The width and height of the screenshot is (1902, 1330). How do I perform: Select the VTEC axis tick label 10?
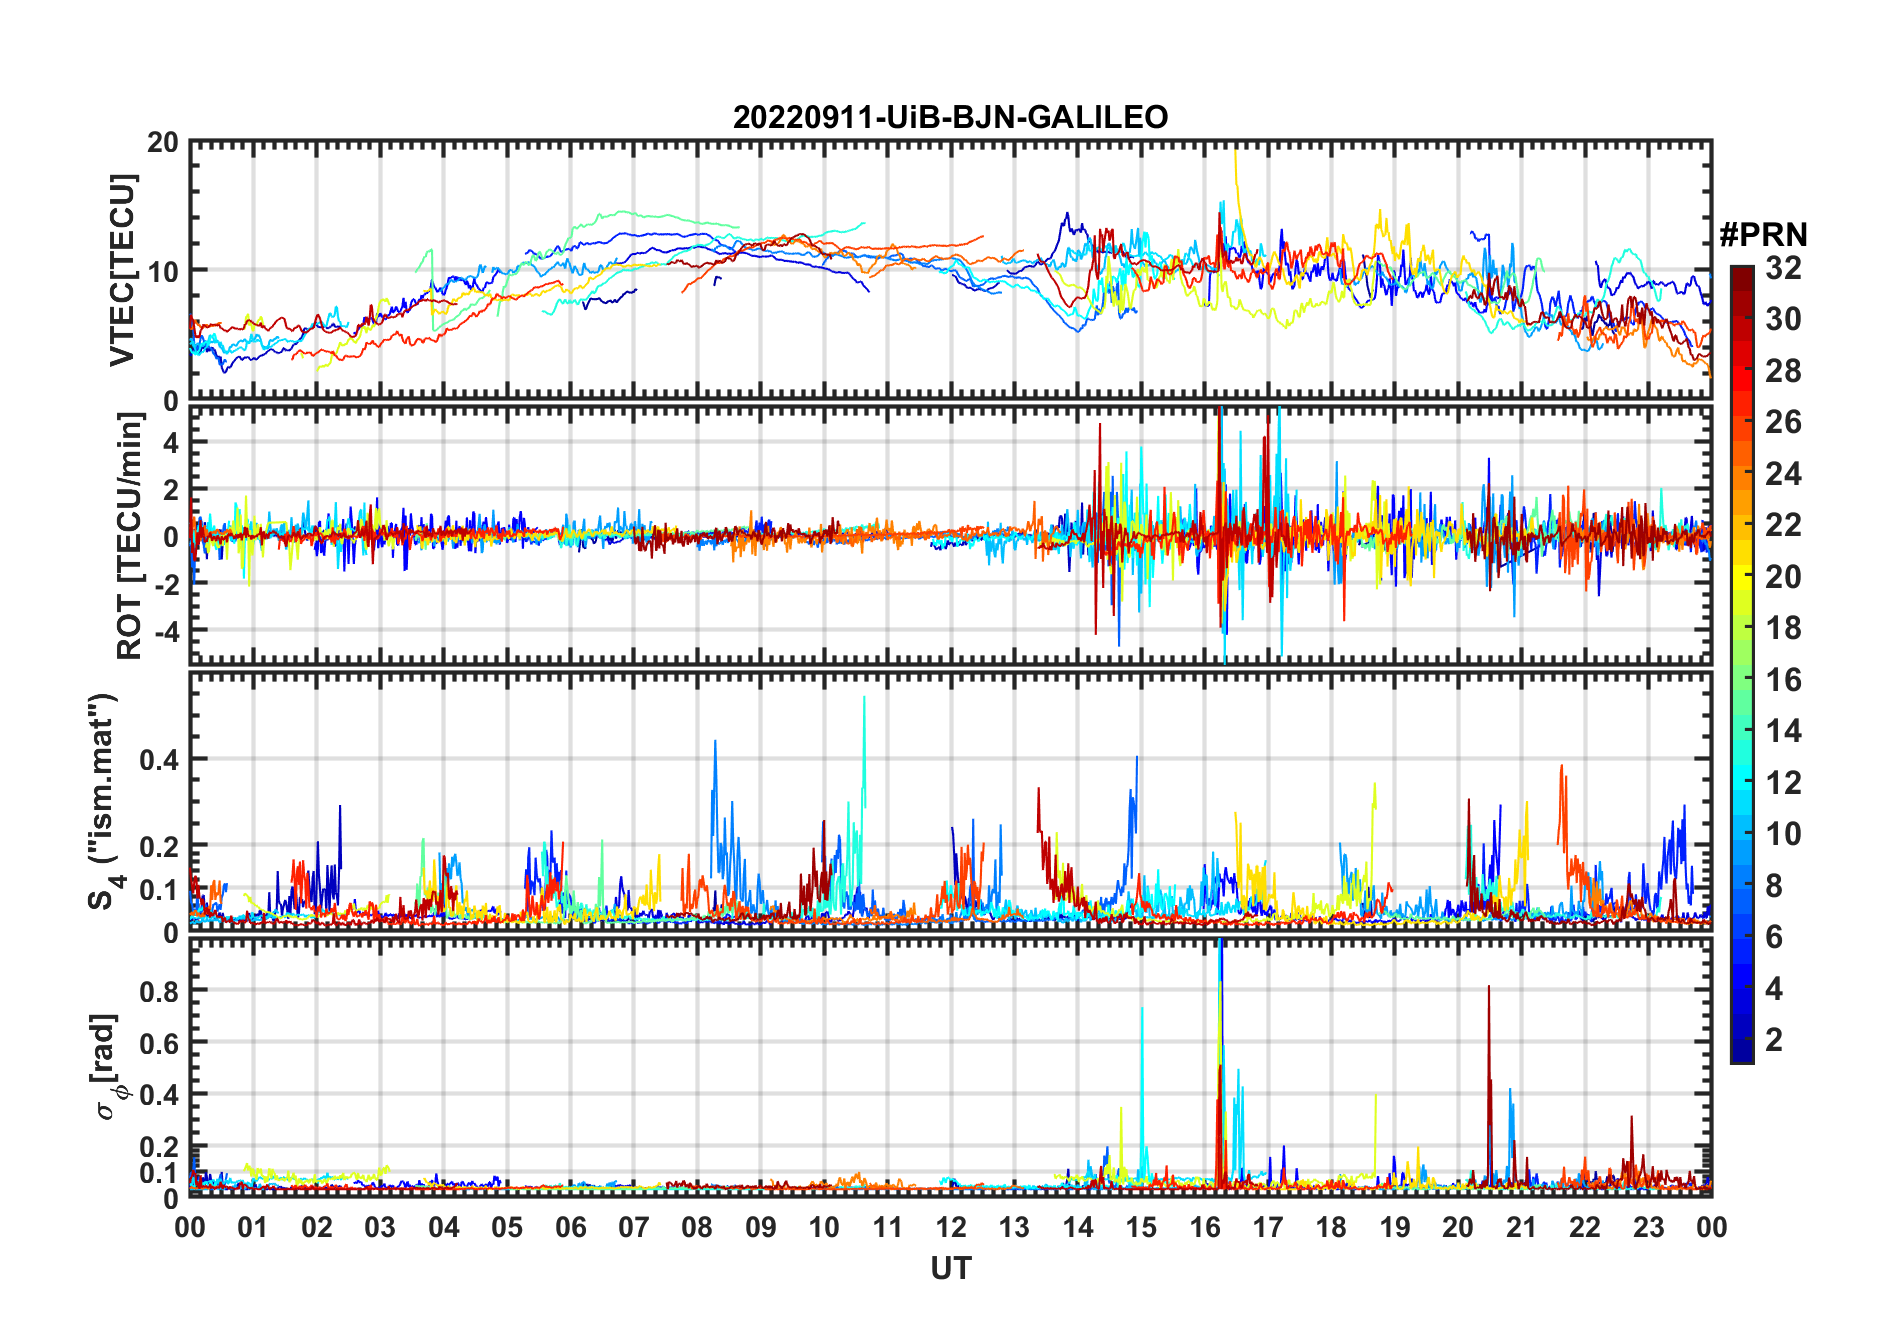(x=163, y=271)
